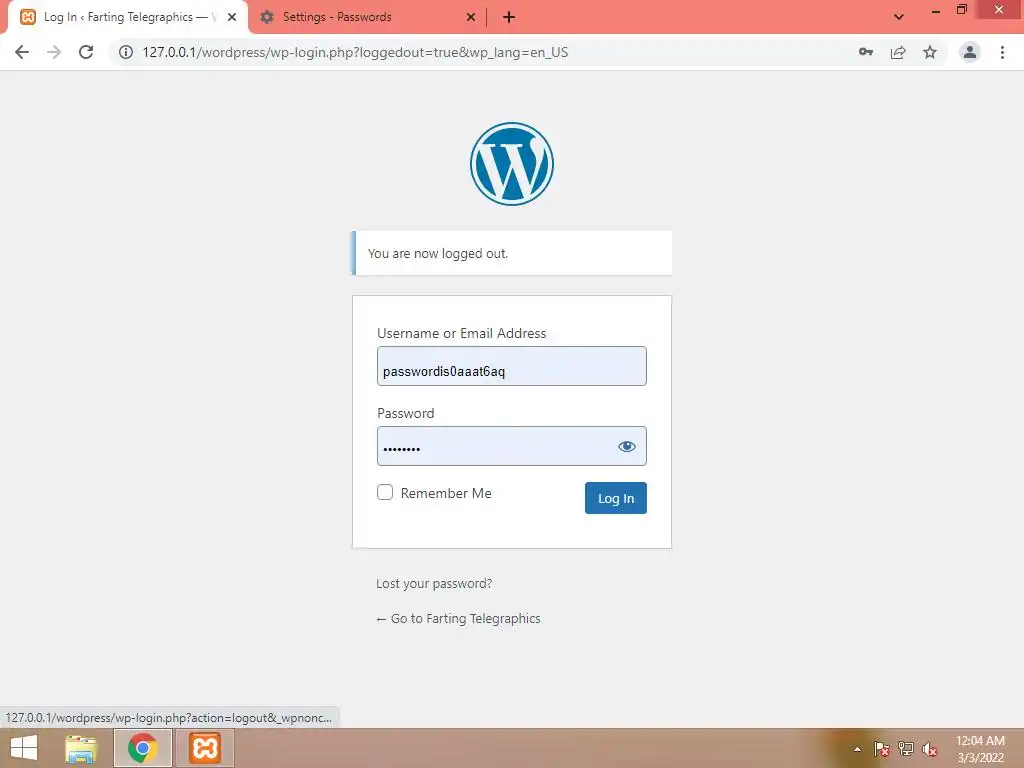Image resolution: width=1024 pixels, height=768 pixels.
Task: Click the browser forward arrow
Action: coord(54,52)
